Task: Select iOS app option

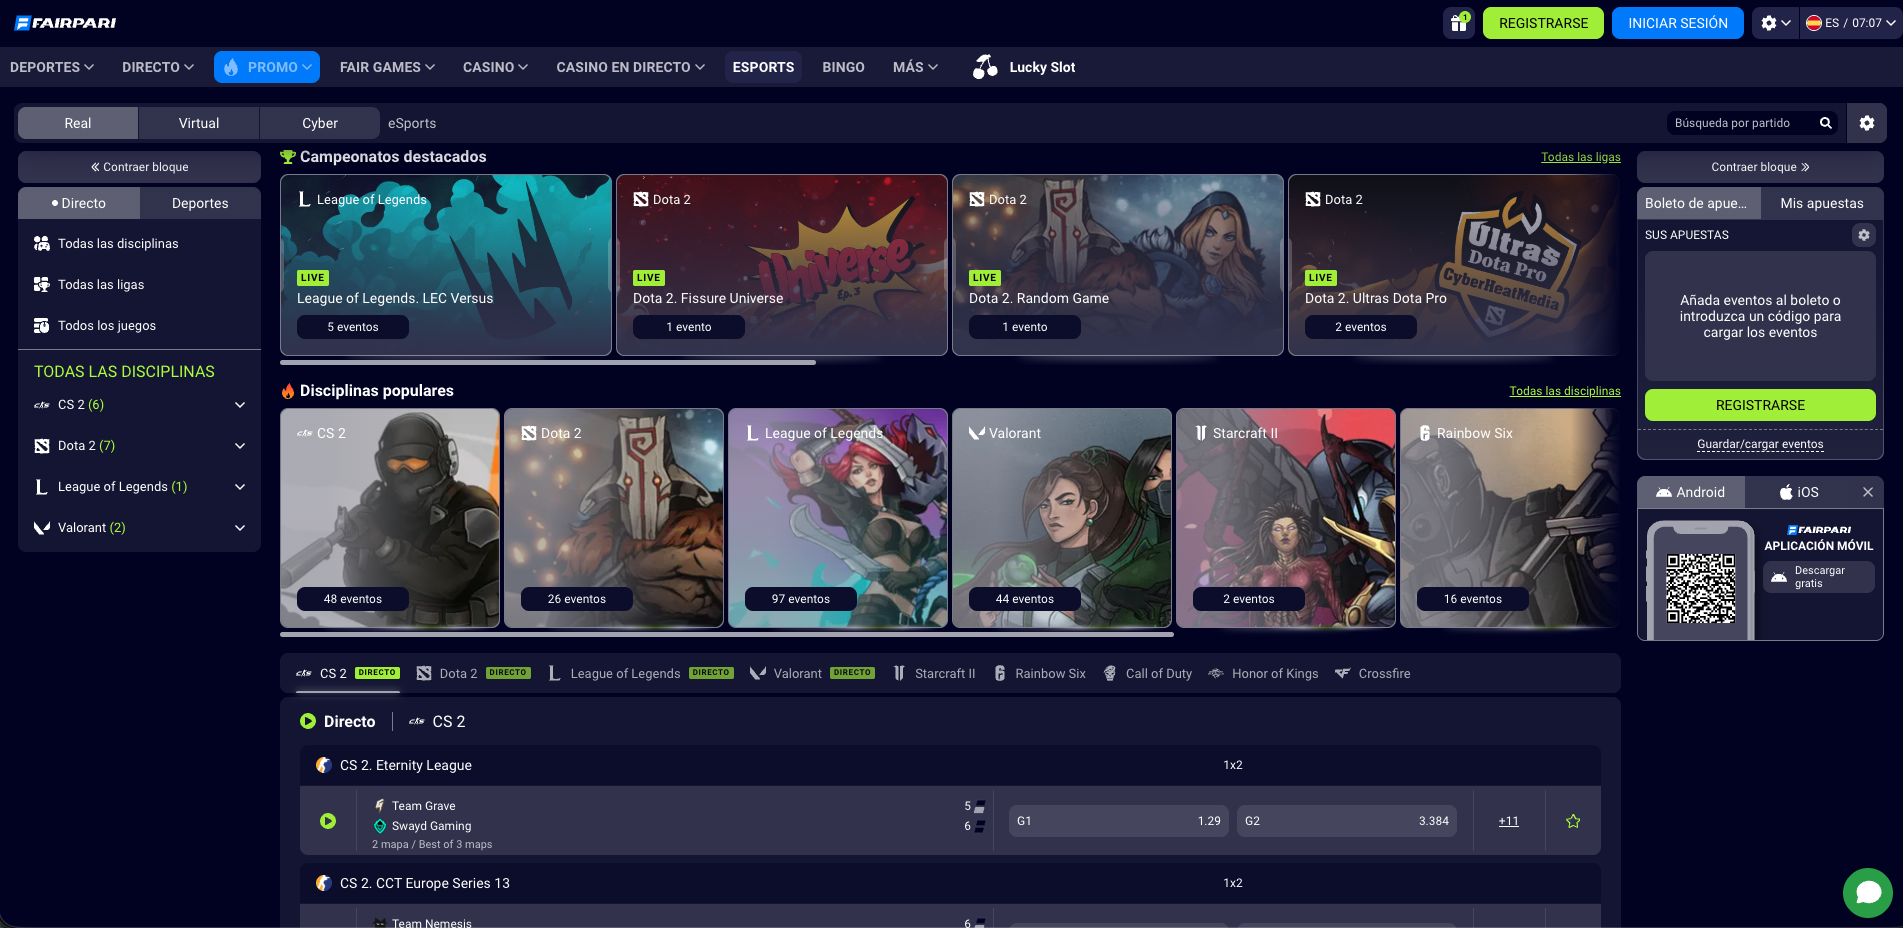Action: click(1799, 492)
